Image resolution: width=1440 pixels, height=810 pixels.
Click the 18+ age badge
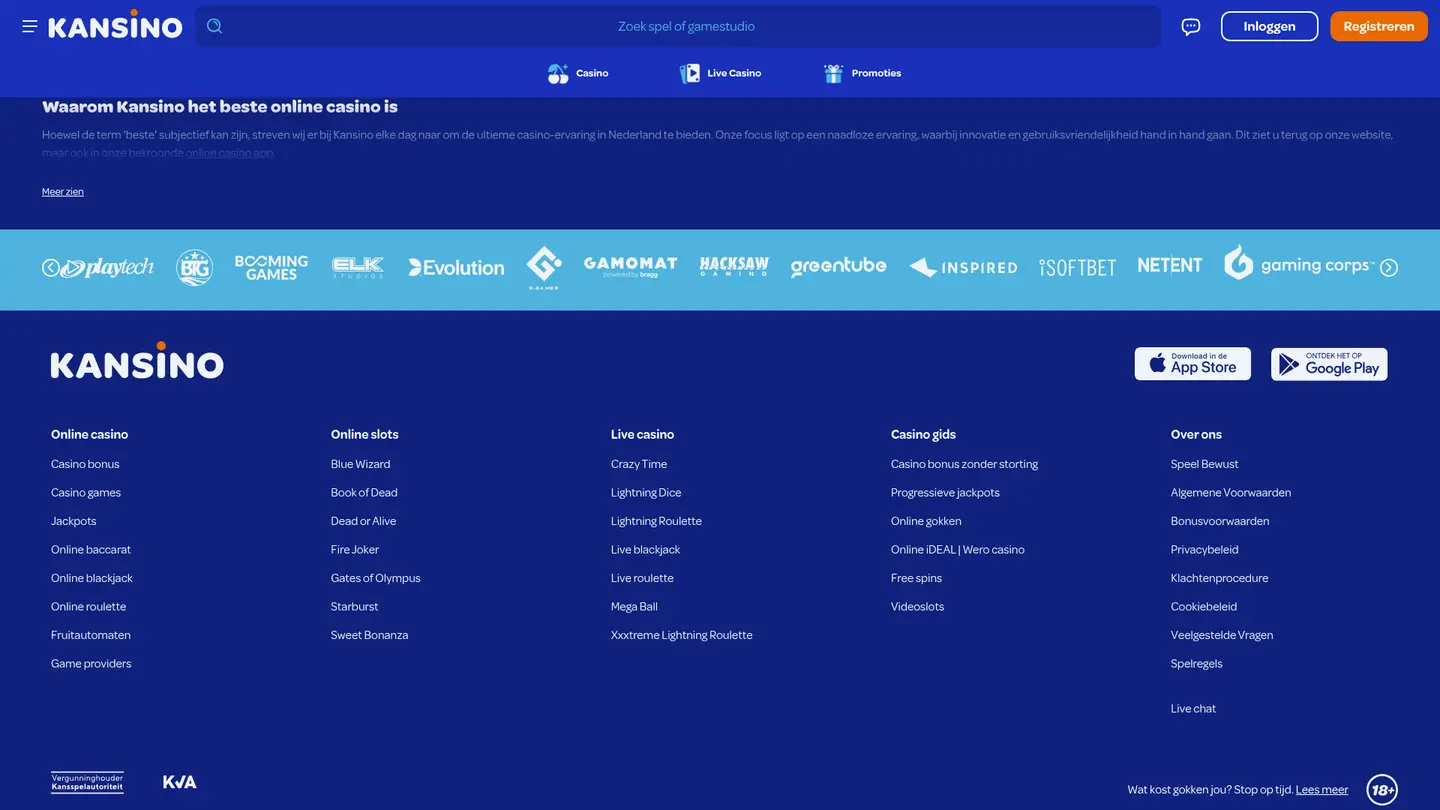[x=1382, y=790]
